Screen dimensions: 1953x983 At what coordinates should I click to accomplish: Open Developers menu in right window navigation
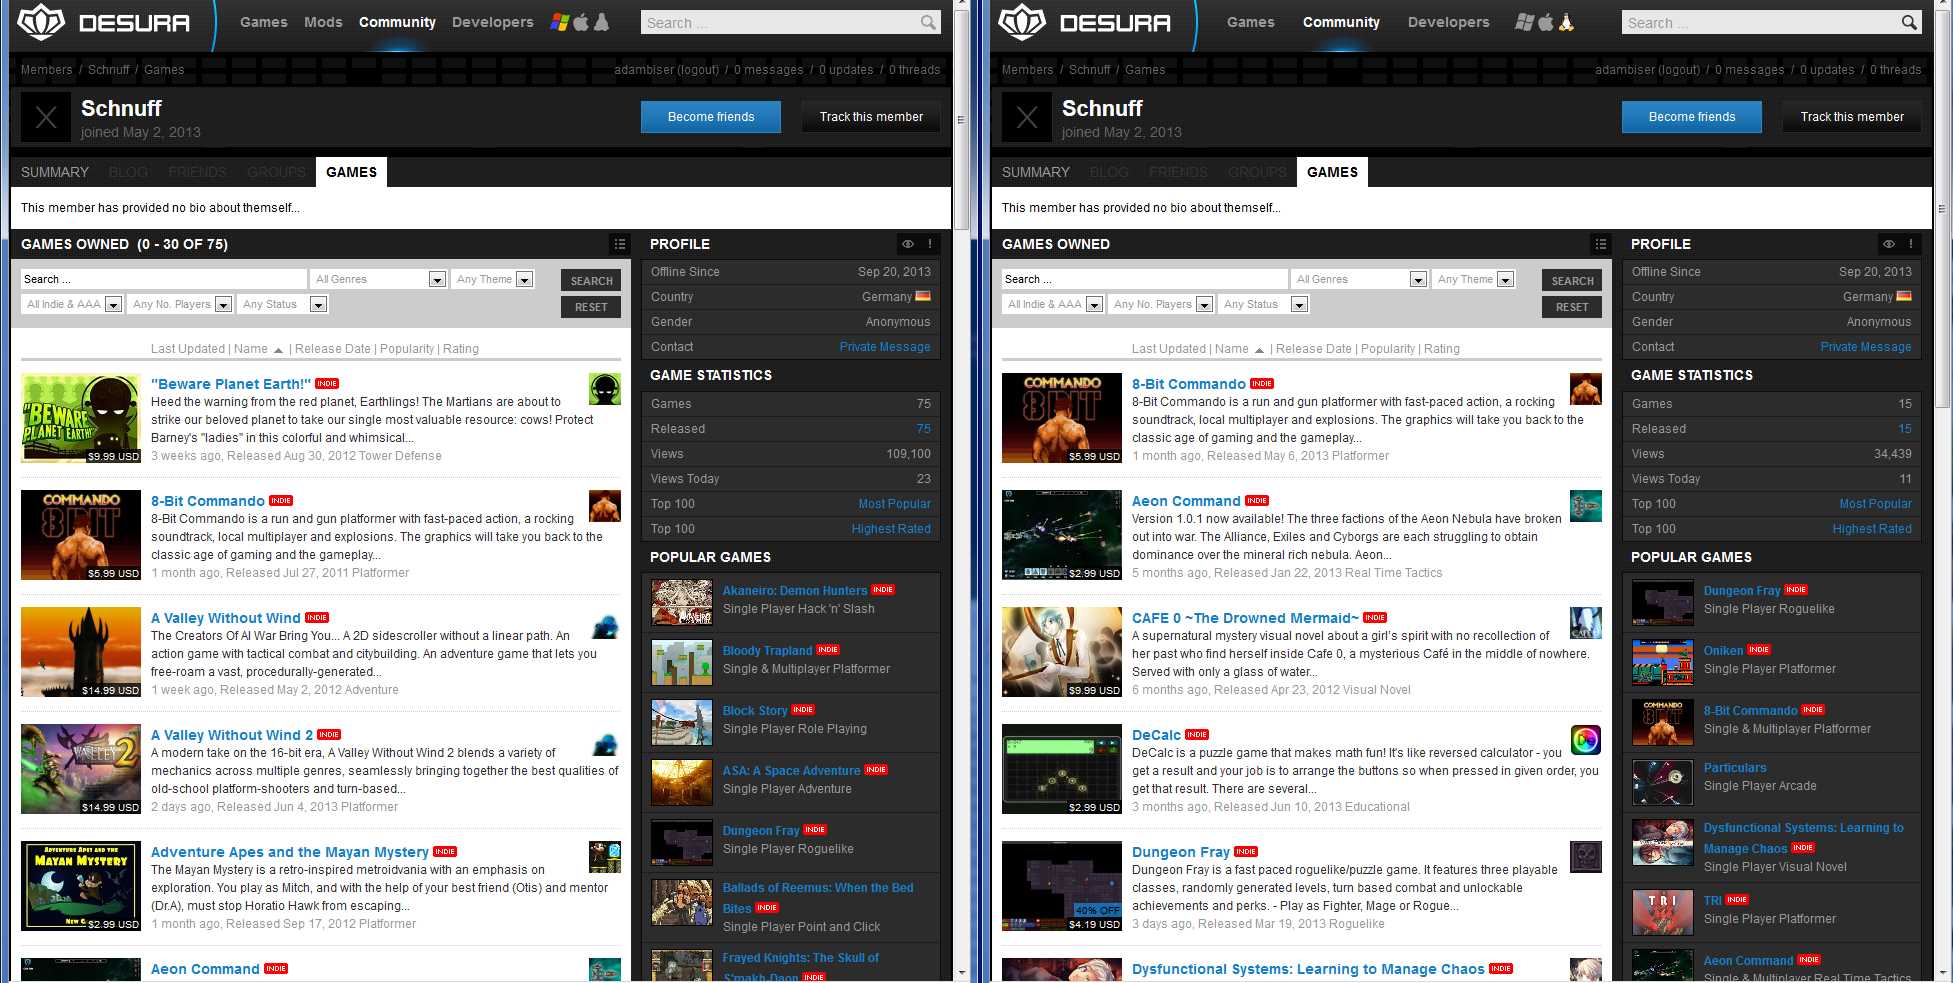(x=1448, y=22)
